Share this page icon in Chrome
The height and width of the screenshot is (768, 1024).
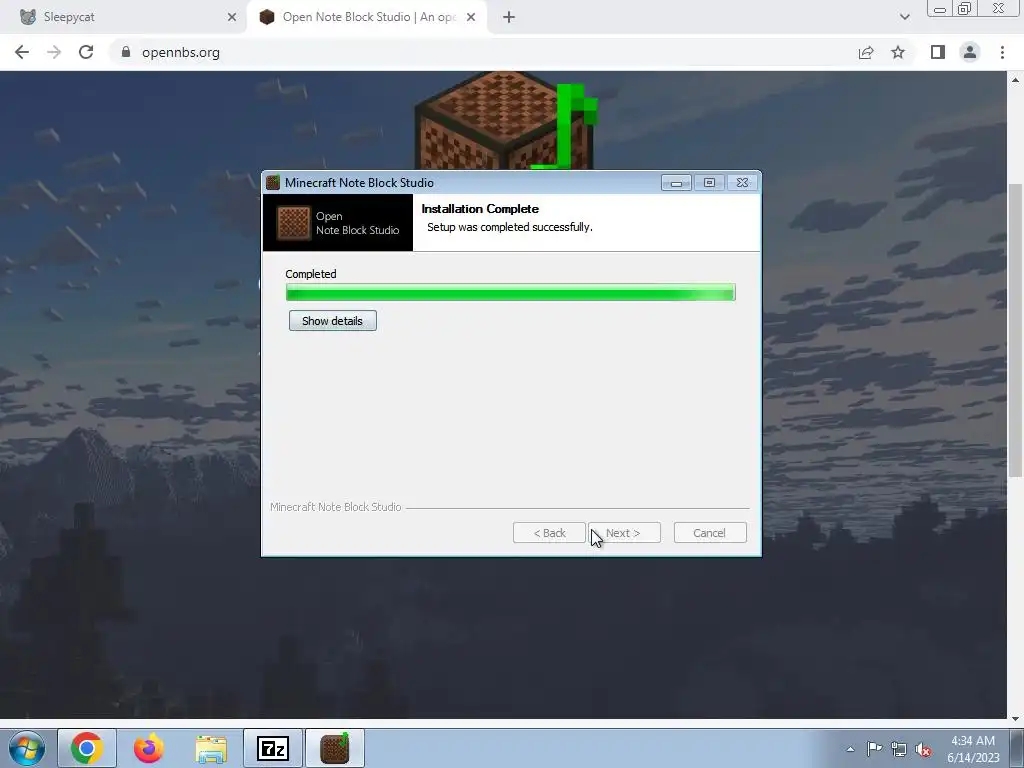coord(866,52)
